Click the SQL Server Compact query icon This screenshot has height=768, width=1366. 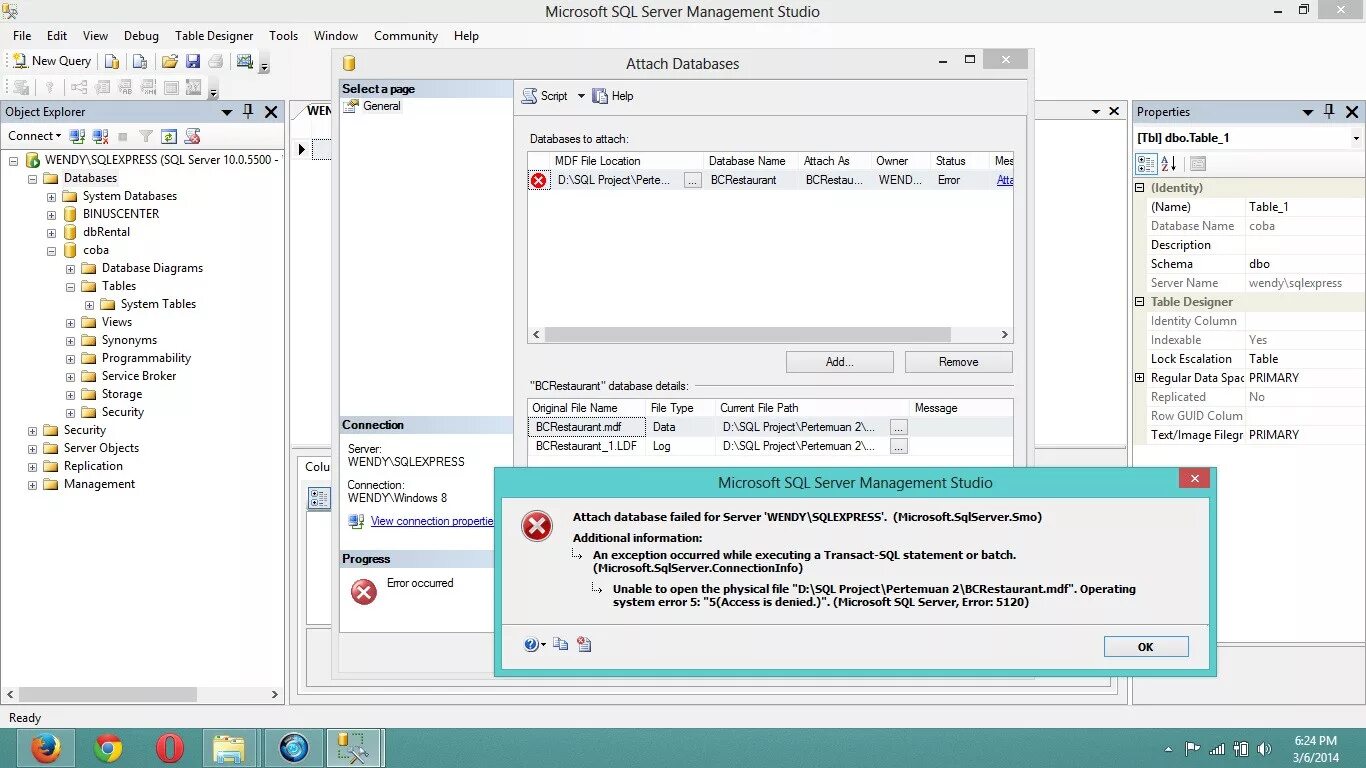pyautogui.click(x=140, y=61)
